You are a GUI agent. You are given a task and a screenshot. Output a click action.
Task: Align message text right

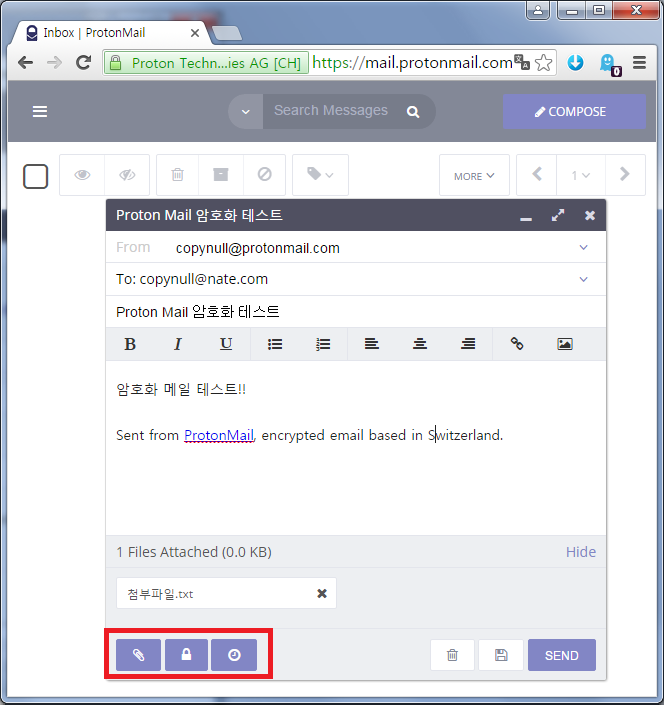468,344
